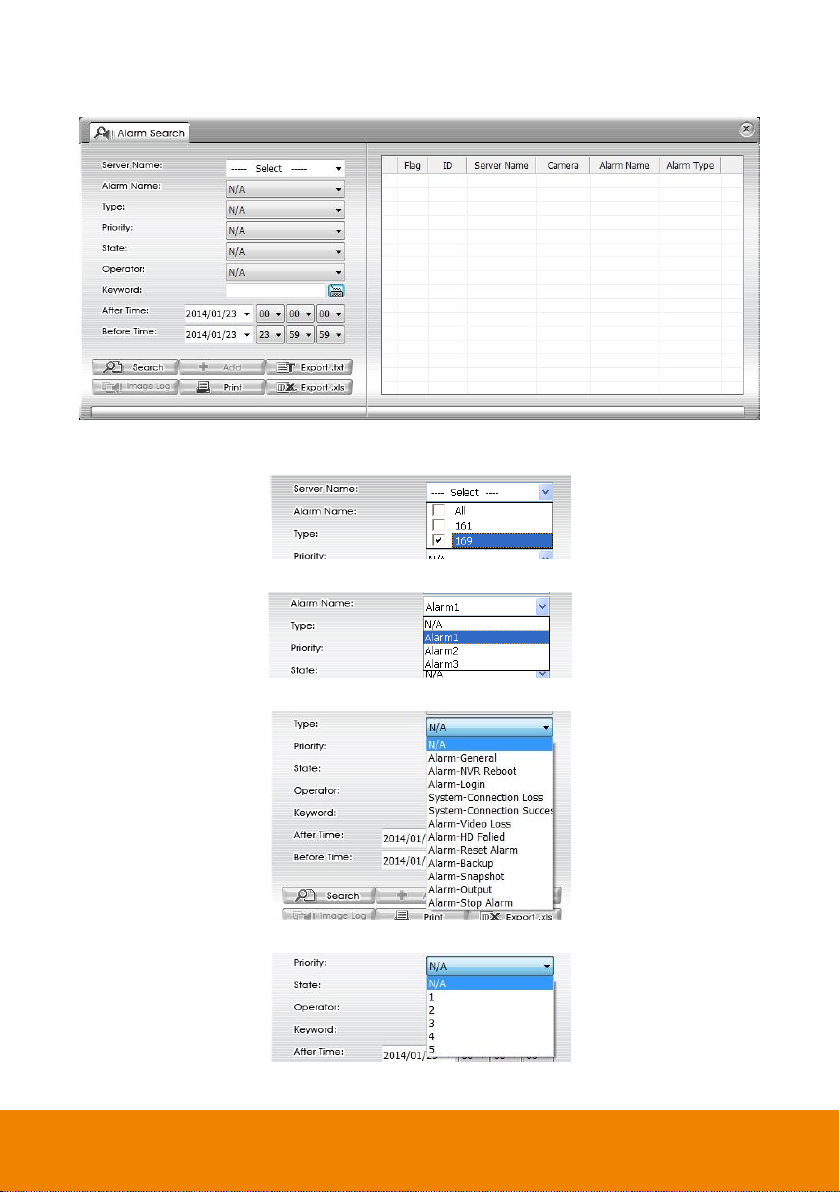
Task: Close the Alarm Search window
Action: [x=746, y=129]
